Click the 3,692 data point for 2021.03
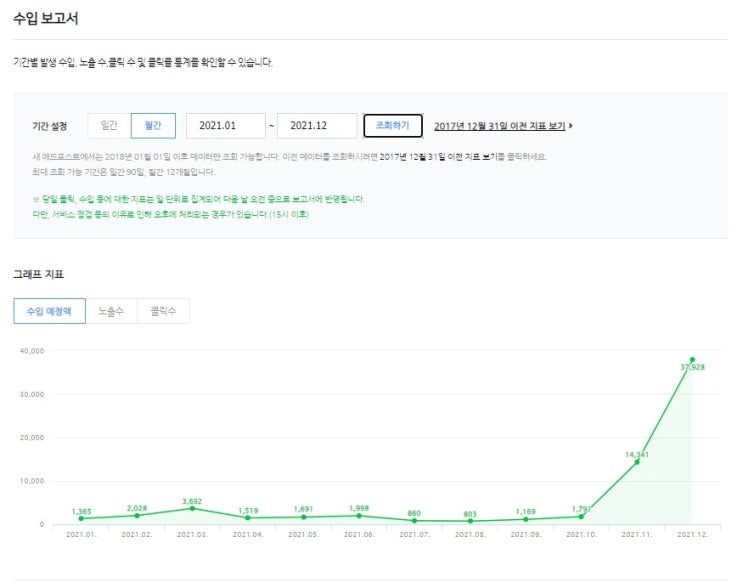 192,508
